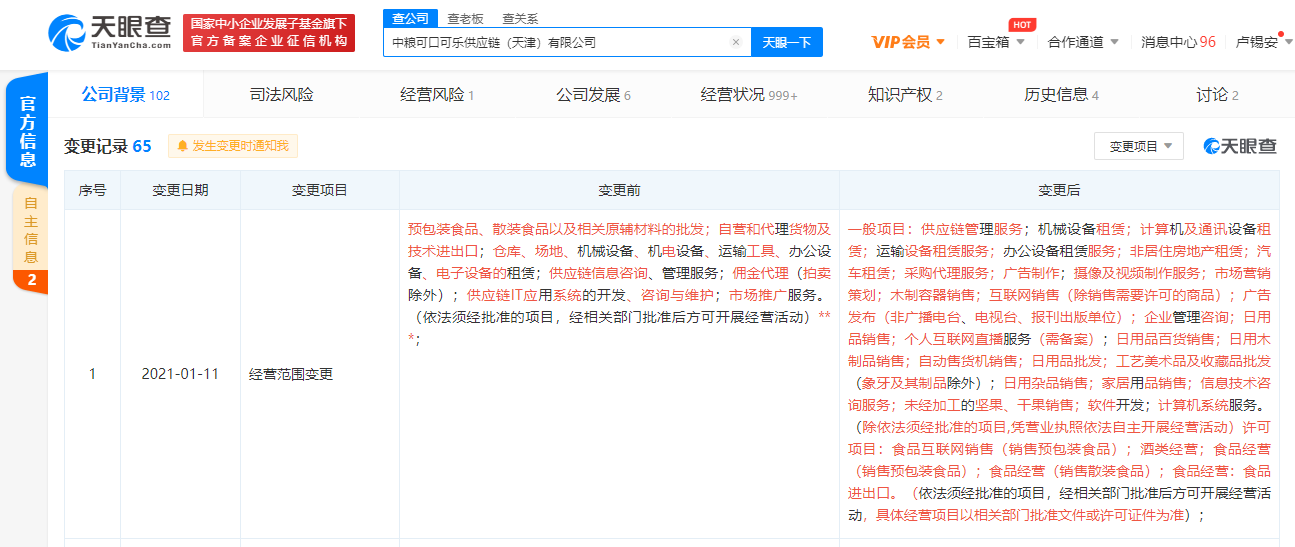Select the 查关系 search tab

click(x=520, y=18)
